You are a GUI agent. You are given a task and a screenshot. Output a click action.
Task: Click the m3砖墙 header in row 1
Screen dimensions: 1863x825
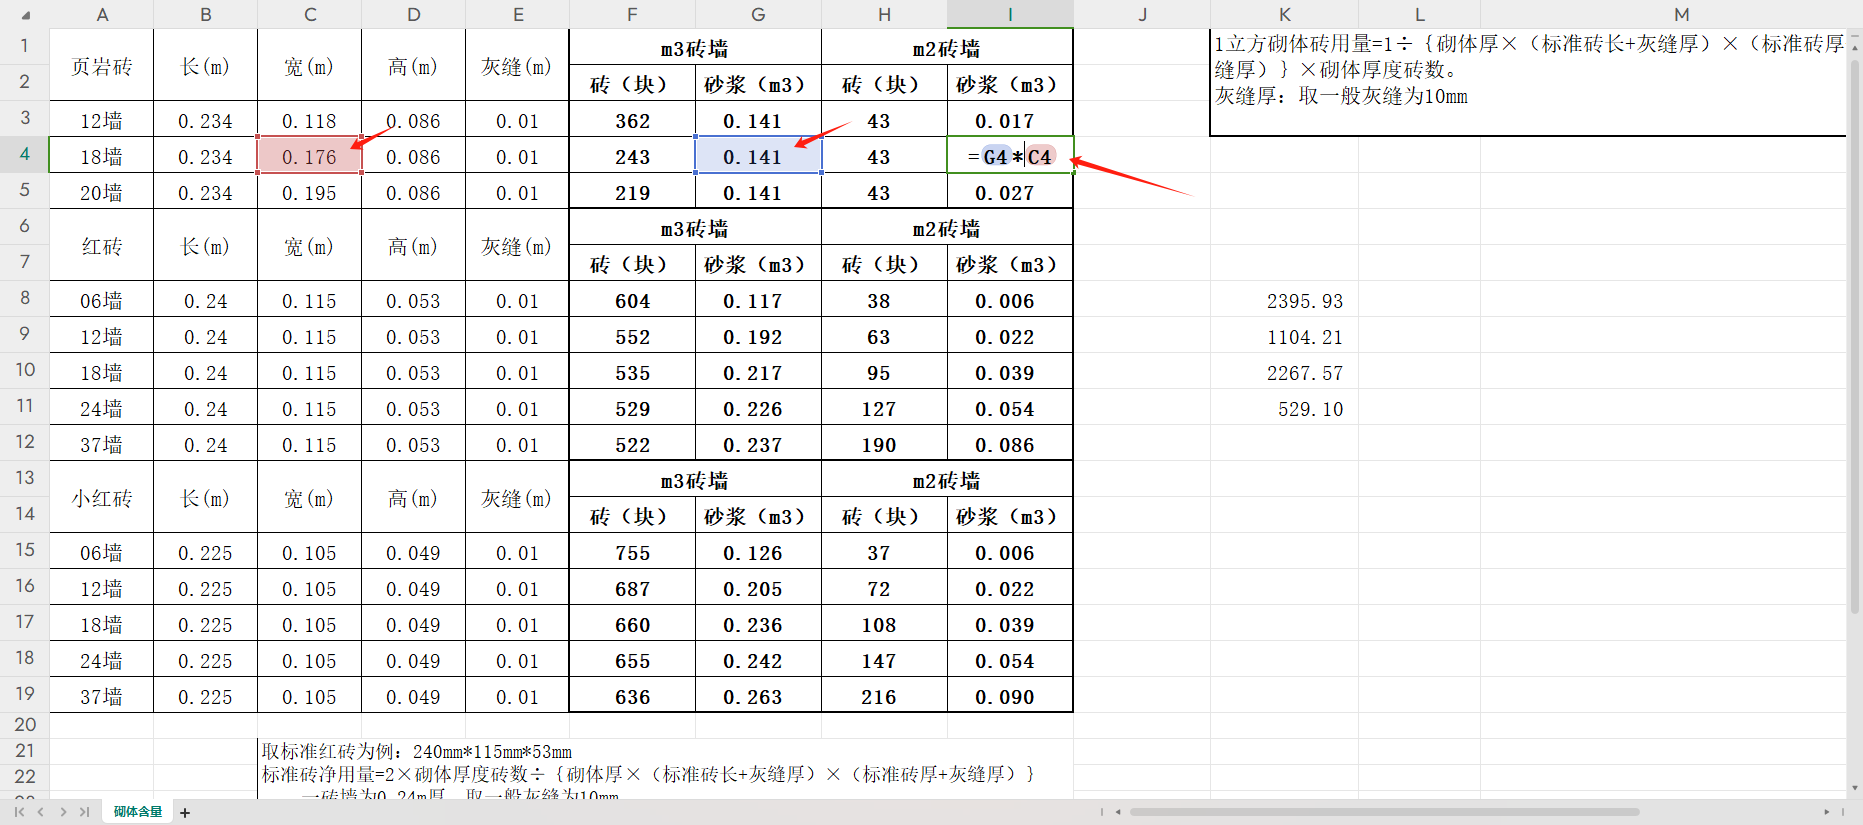tap(695, 48)
